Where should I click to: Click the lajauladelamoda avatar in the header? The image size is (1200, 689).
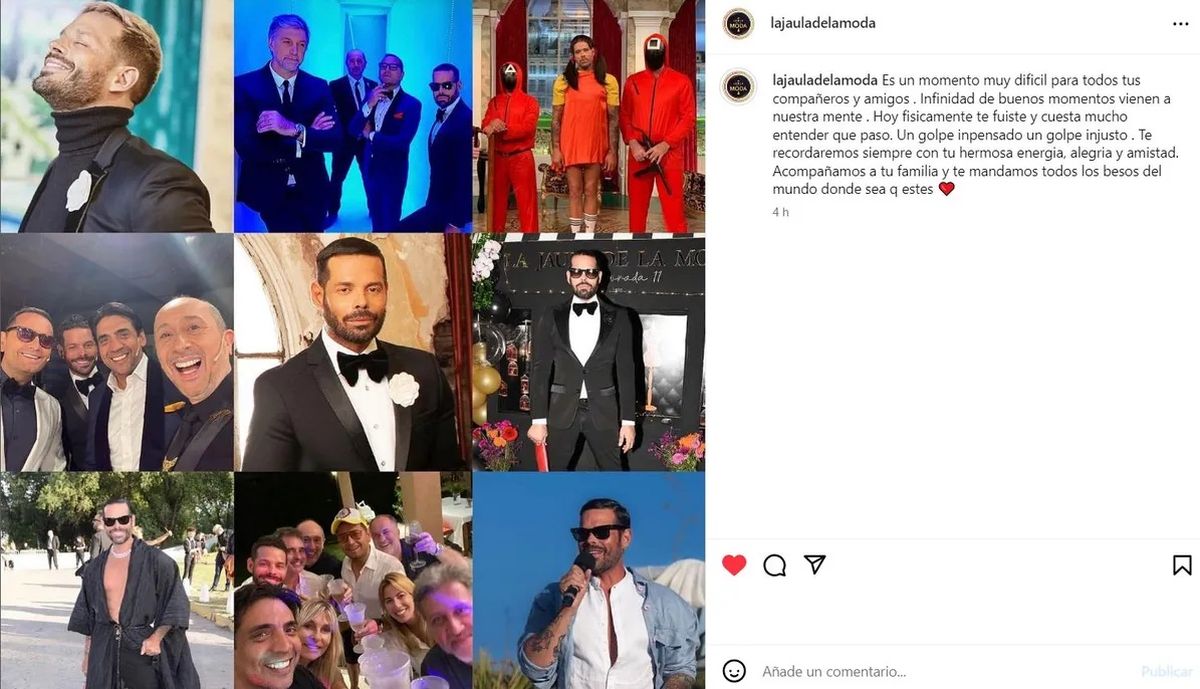(738, 23)
